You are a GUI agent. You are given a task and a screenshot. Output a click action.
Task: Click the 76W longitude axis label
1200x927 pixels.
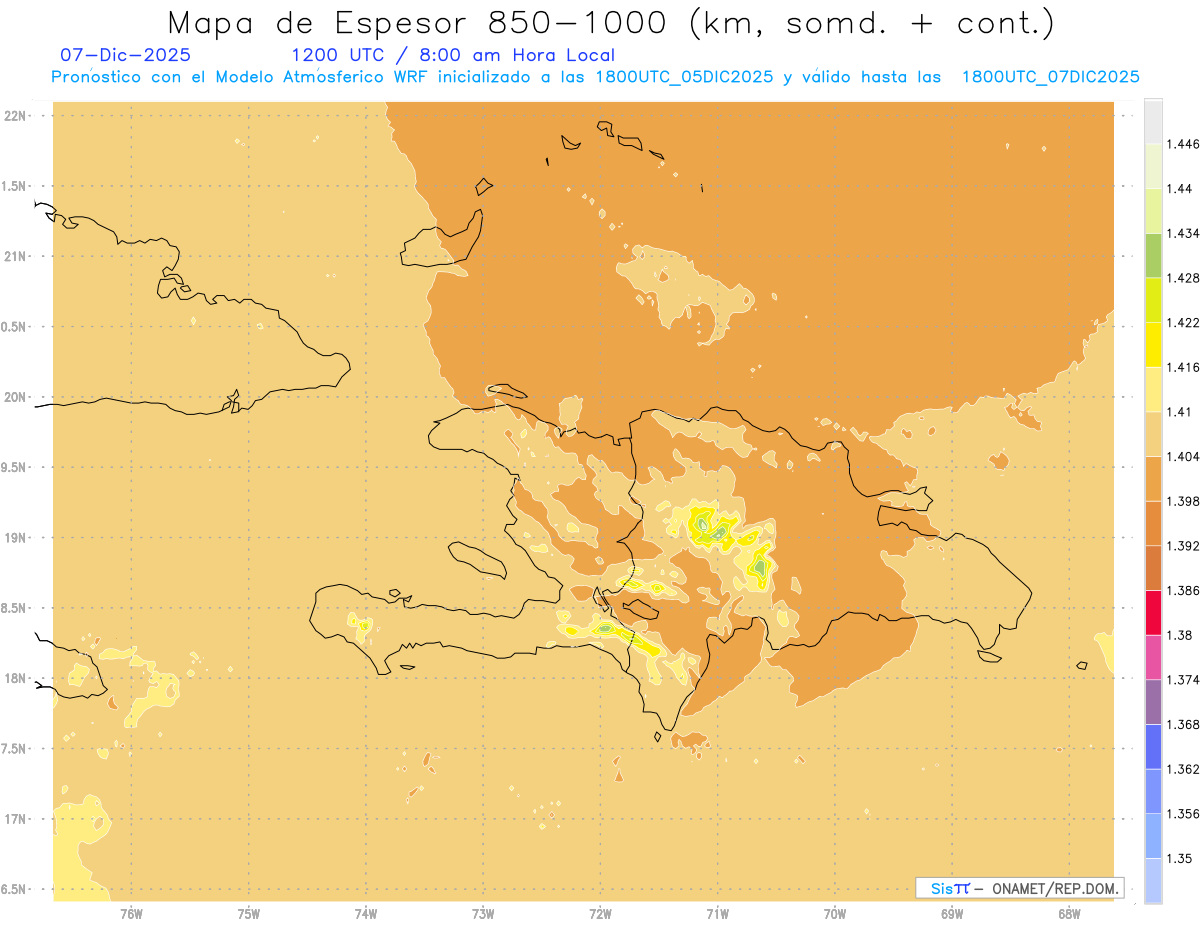(x=131, y=913)
